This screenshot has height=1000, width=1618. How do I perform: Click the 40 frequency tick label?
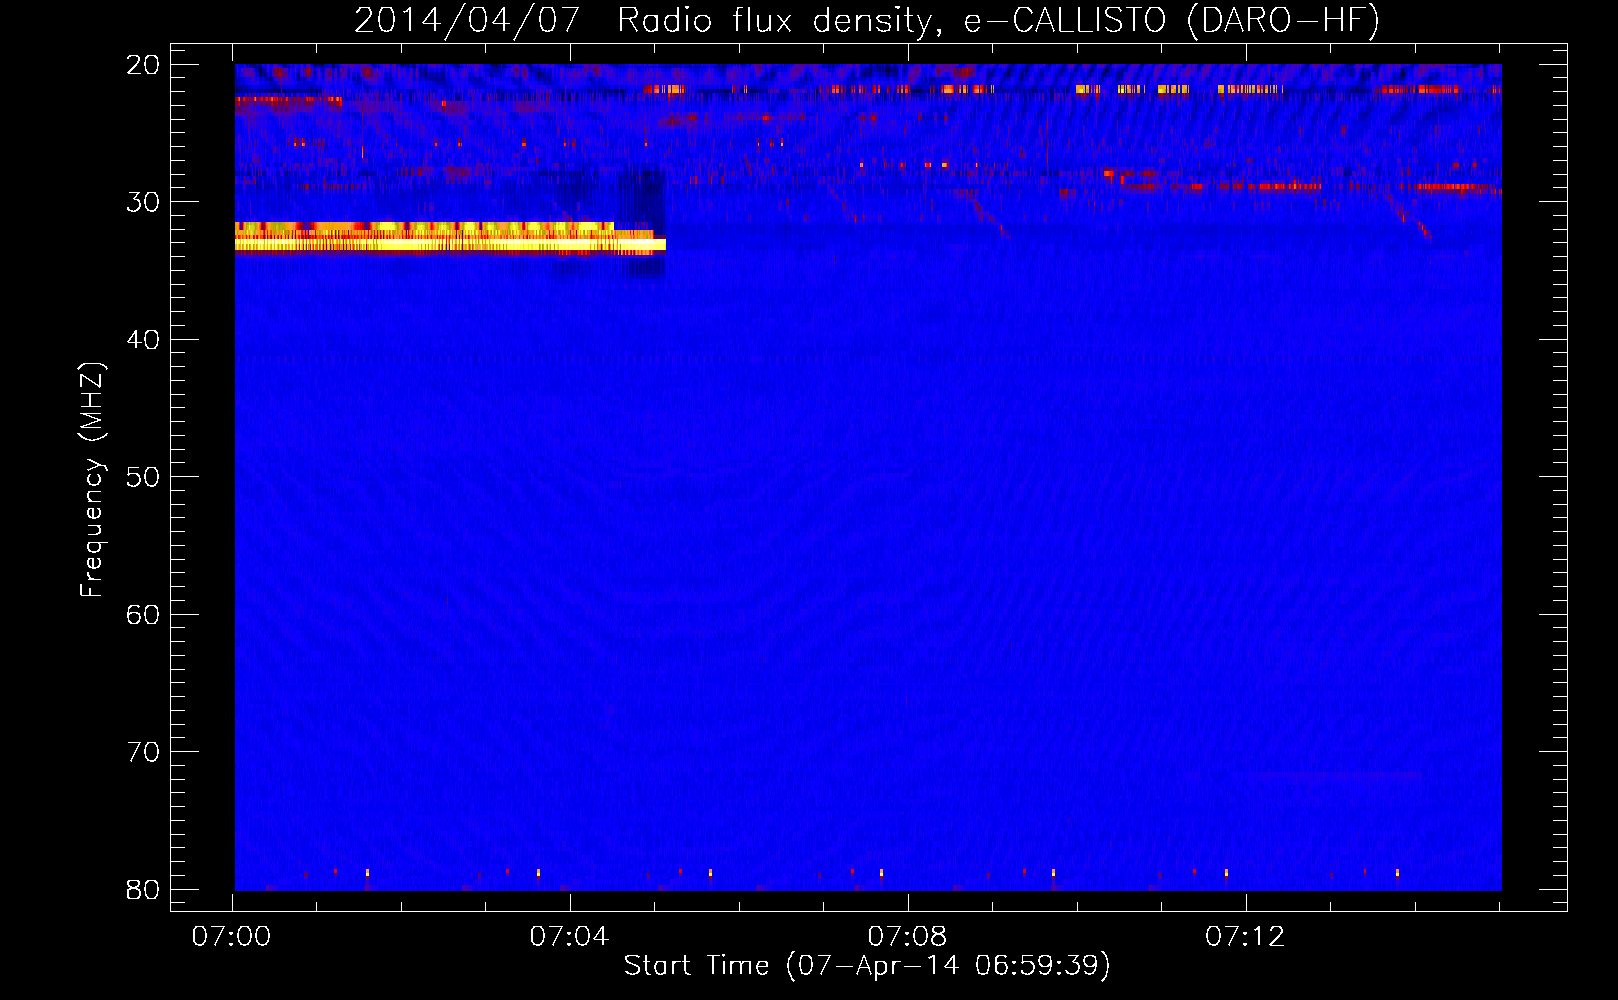(143, 340)
